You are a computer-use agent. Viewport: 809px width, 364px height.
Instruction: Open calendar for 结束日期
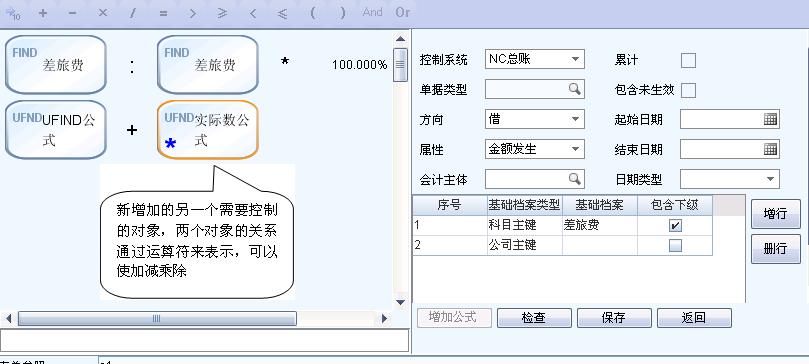click(x=770, y=149)
